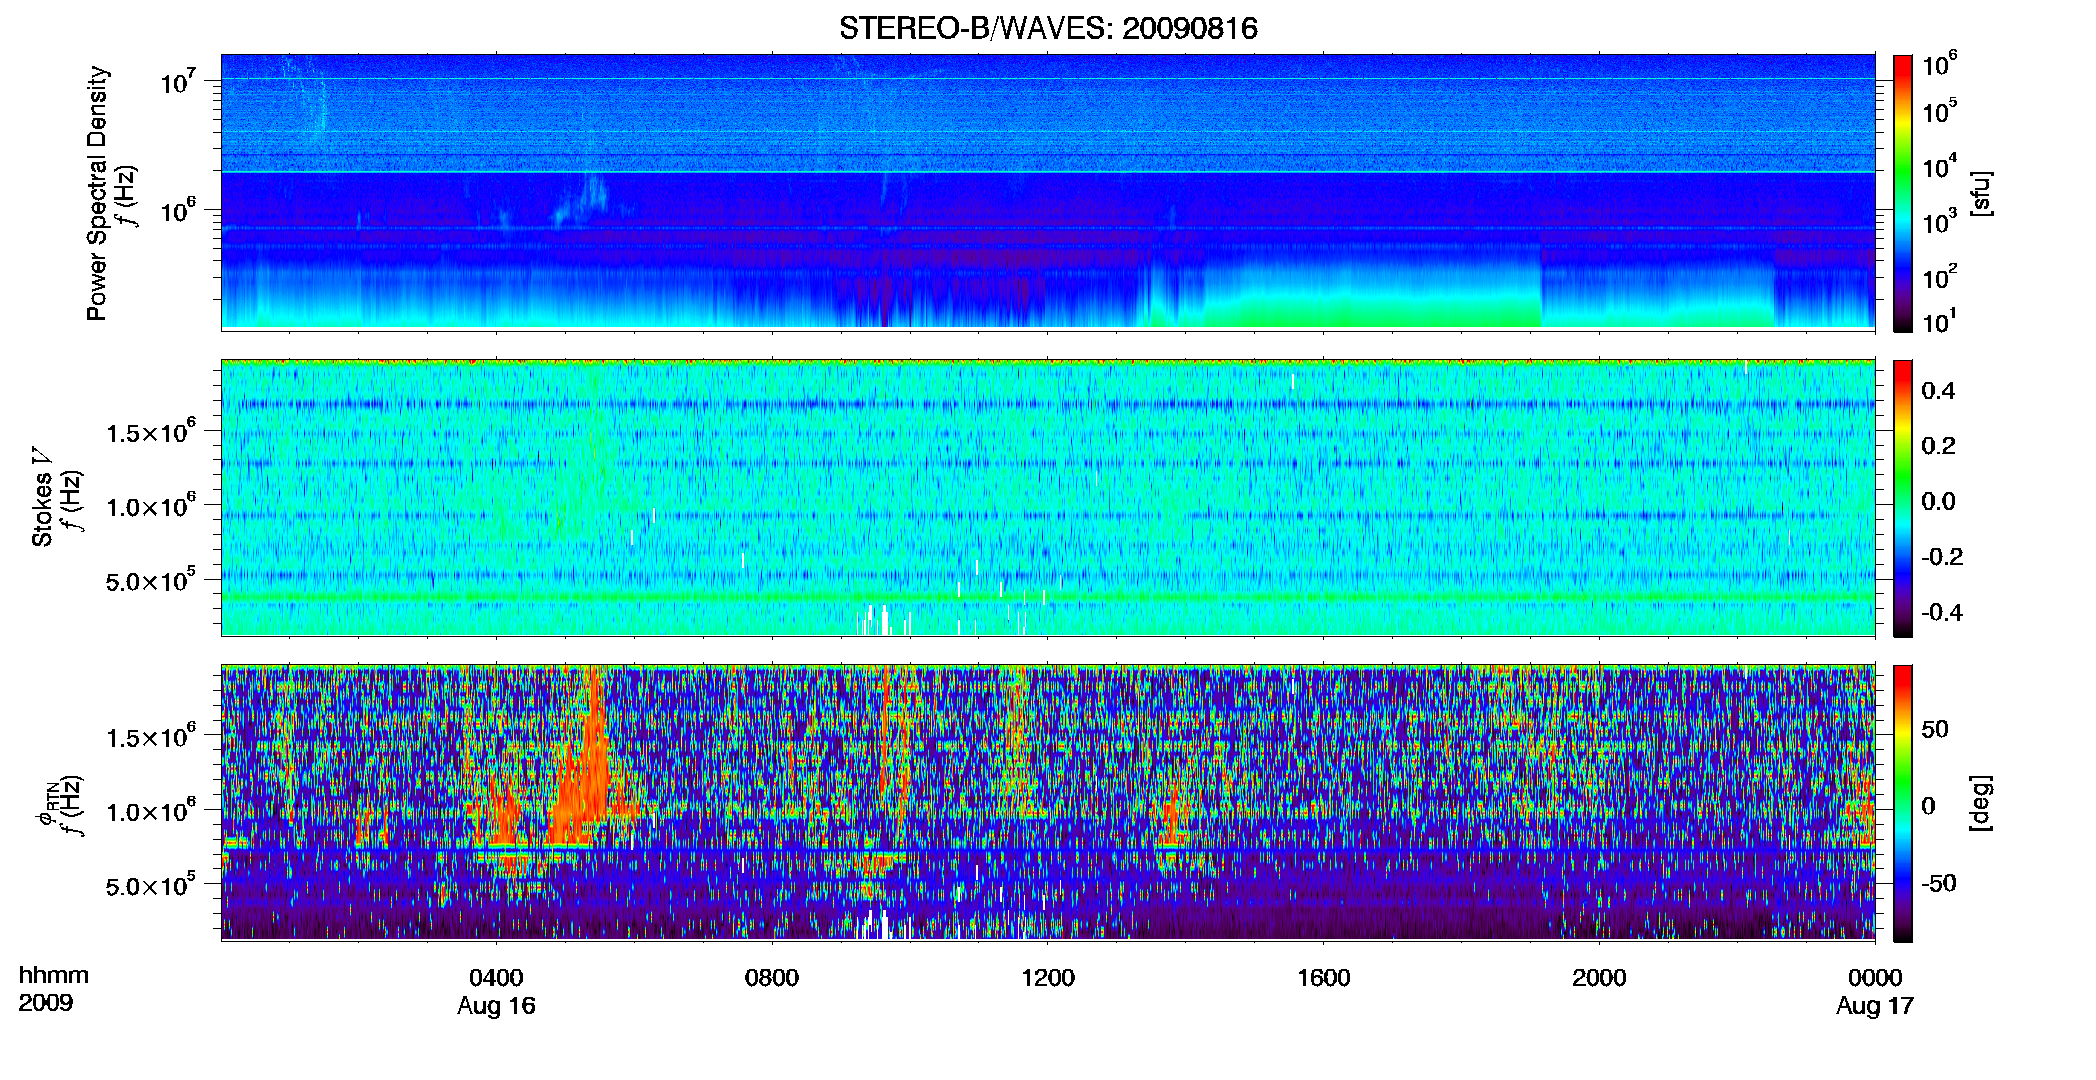The width and height of the screenshot is (2096, 1080).
Task: Click the 0400 time tick label
Action: (x=496, y=977)
